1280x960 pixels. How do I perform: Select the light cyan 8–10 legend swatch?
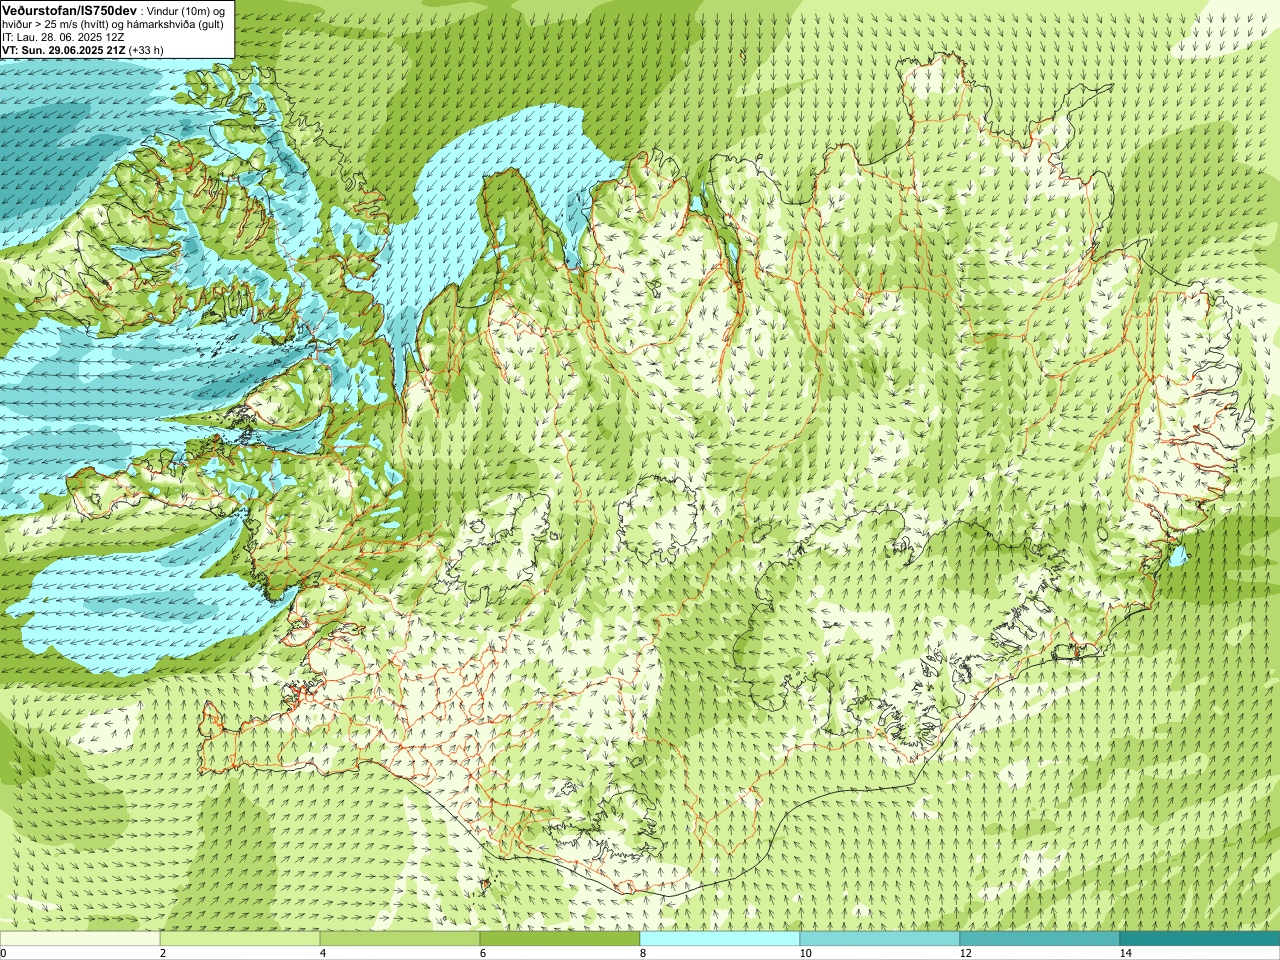[x=720, y=939]
